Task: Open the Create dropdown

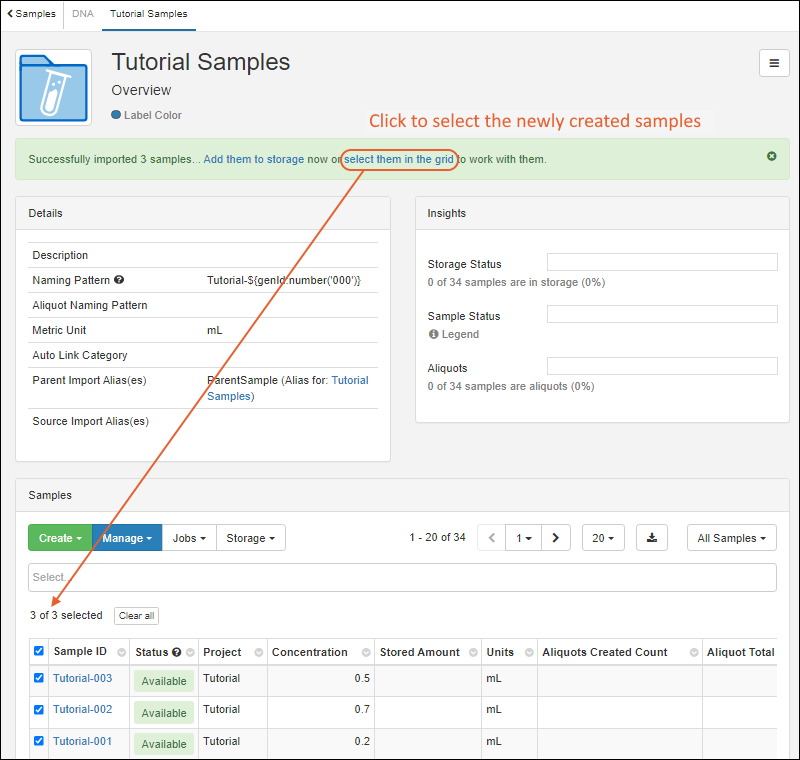Action: (x=60, y=538)
